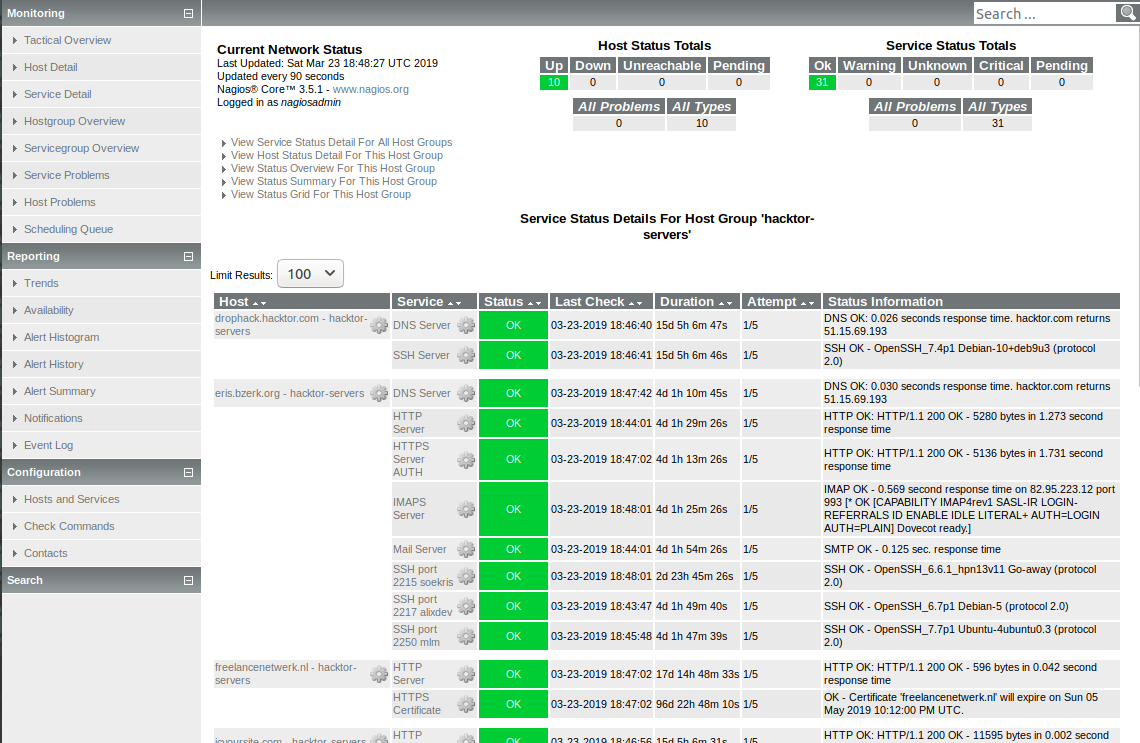Click View Status Grid For This Host Group
The height and width of the screenshot is (743, 1140).
321,195
